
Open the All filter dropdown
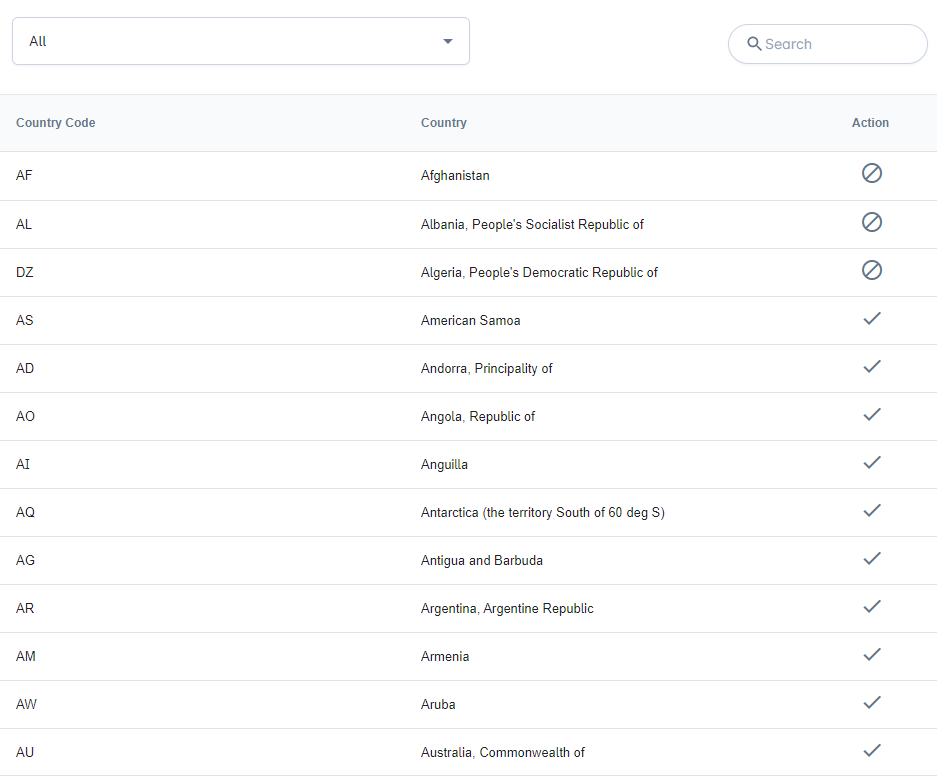pyautogui.click(x=241, y=41)
